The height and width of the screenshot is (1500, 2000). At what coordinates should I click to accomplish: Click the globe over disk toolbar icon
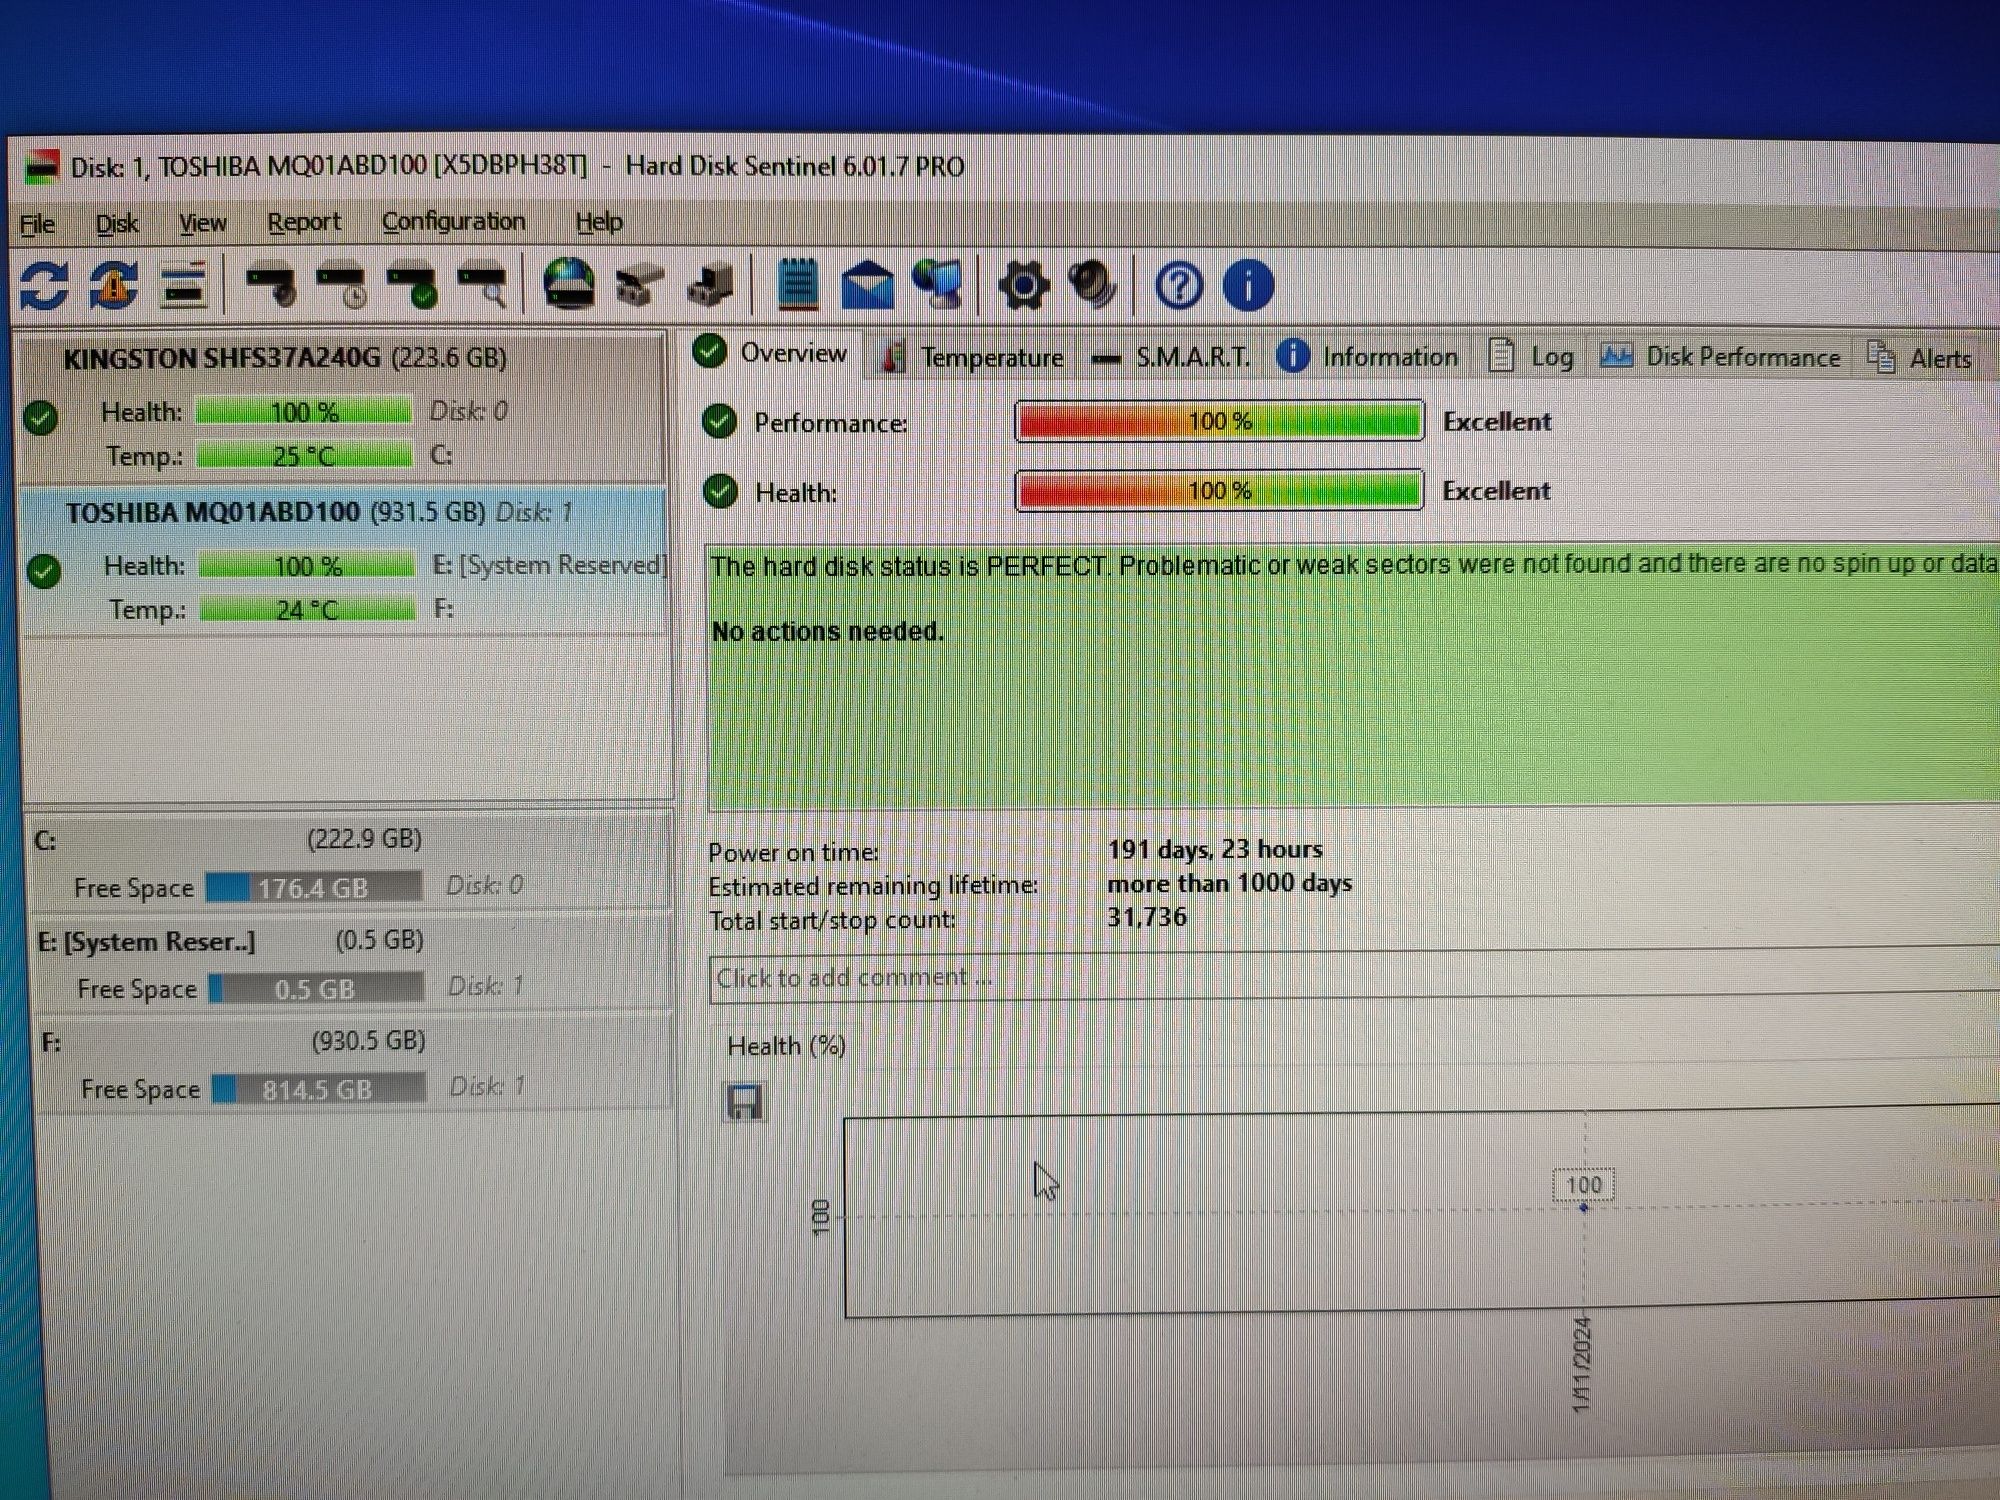tap(569, 284)
